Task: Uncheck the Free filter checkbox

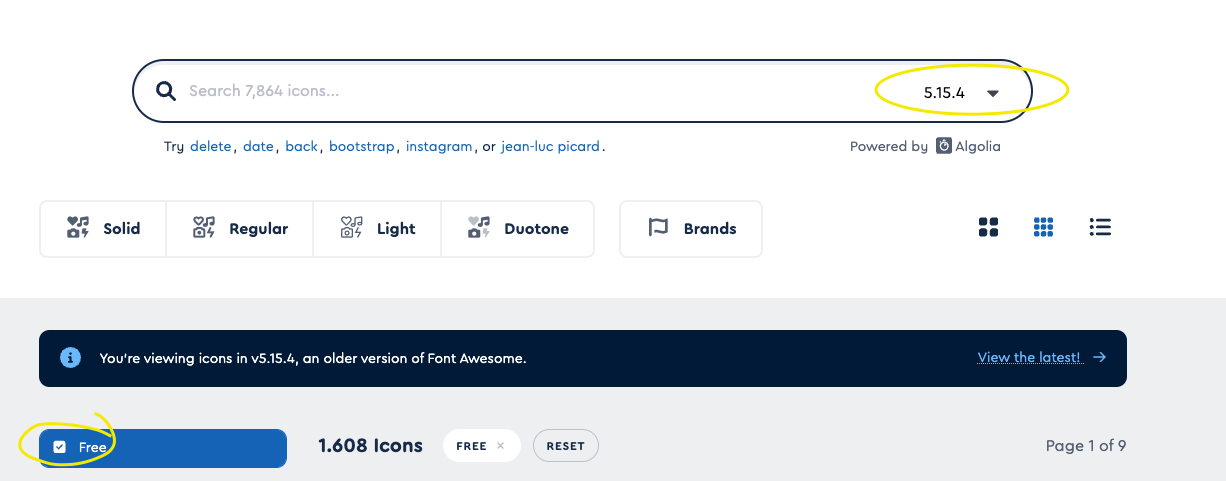Action: tap(60, 447)
